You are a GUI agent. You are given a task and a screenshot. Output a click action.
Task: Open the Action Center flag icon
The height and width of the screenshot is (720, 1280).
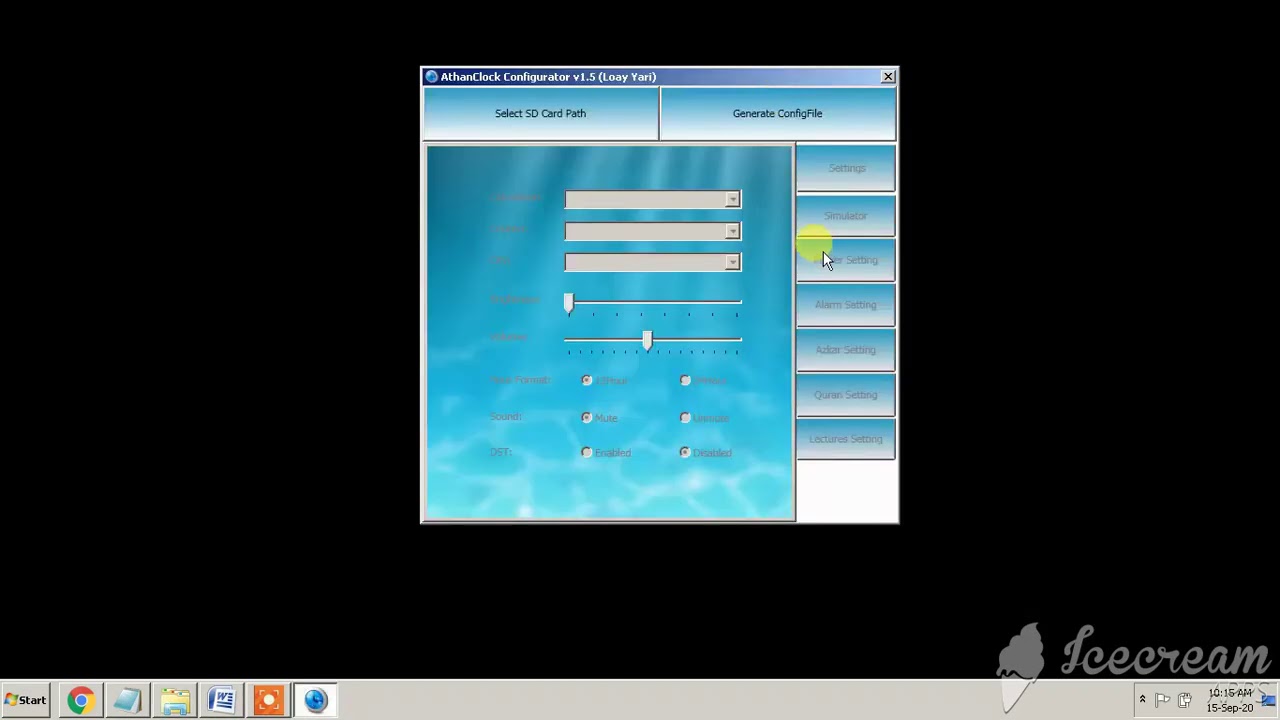pyautogui.click(x=1163, y=700)
